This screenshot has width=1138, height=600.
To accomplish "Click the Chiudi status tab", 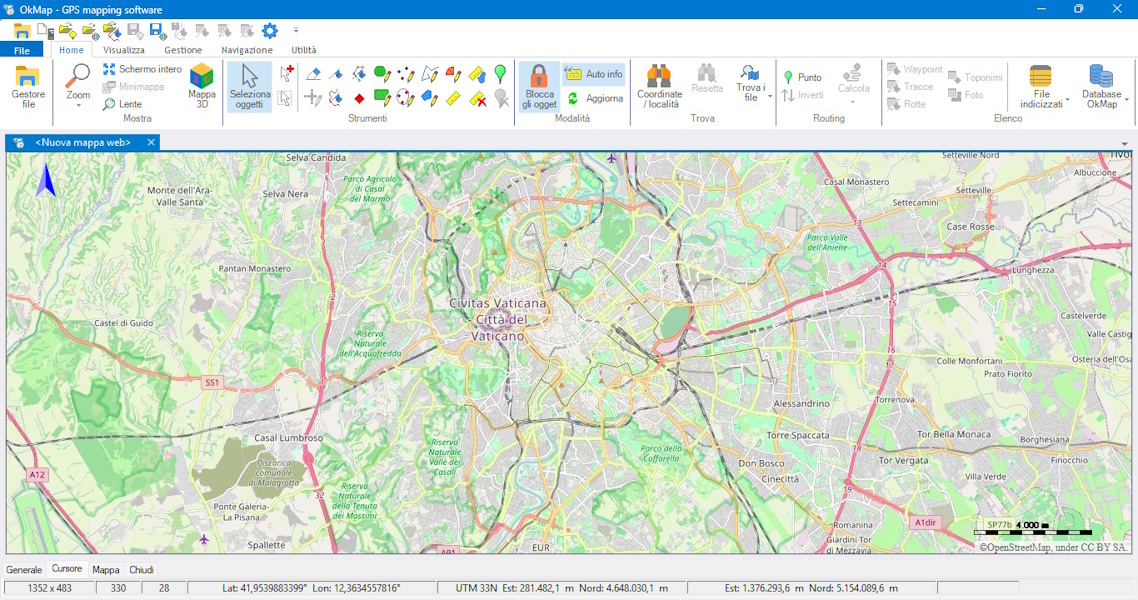I will coord(142,570).
